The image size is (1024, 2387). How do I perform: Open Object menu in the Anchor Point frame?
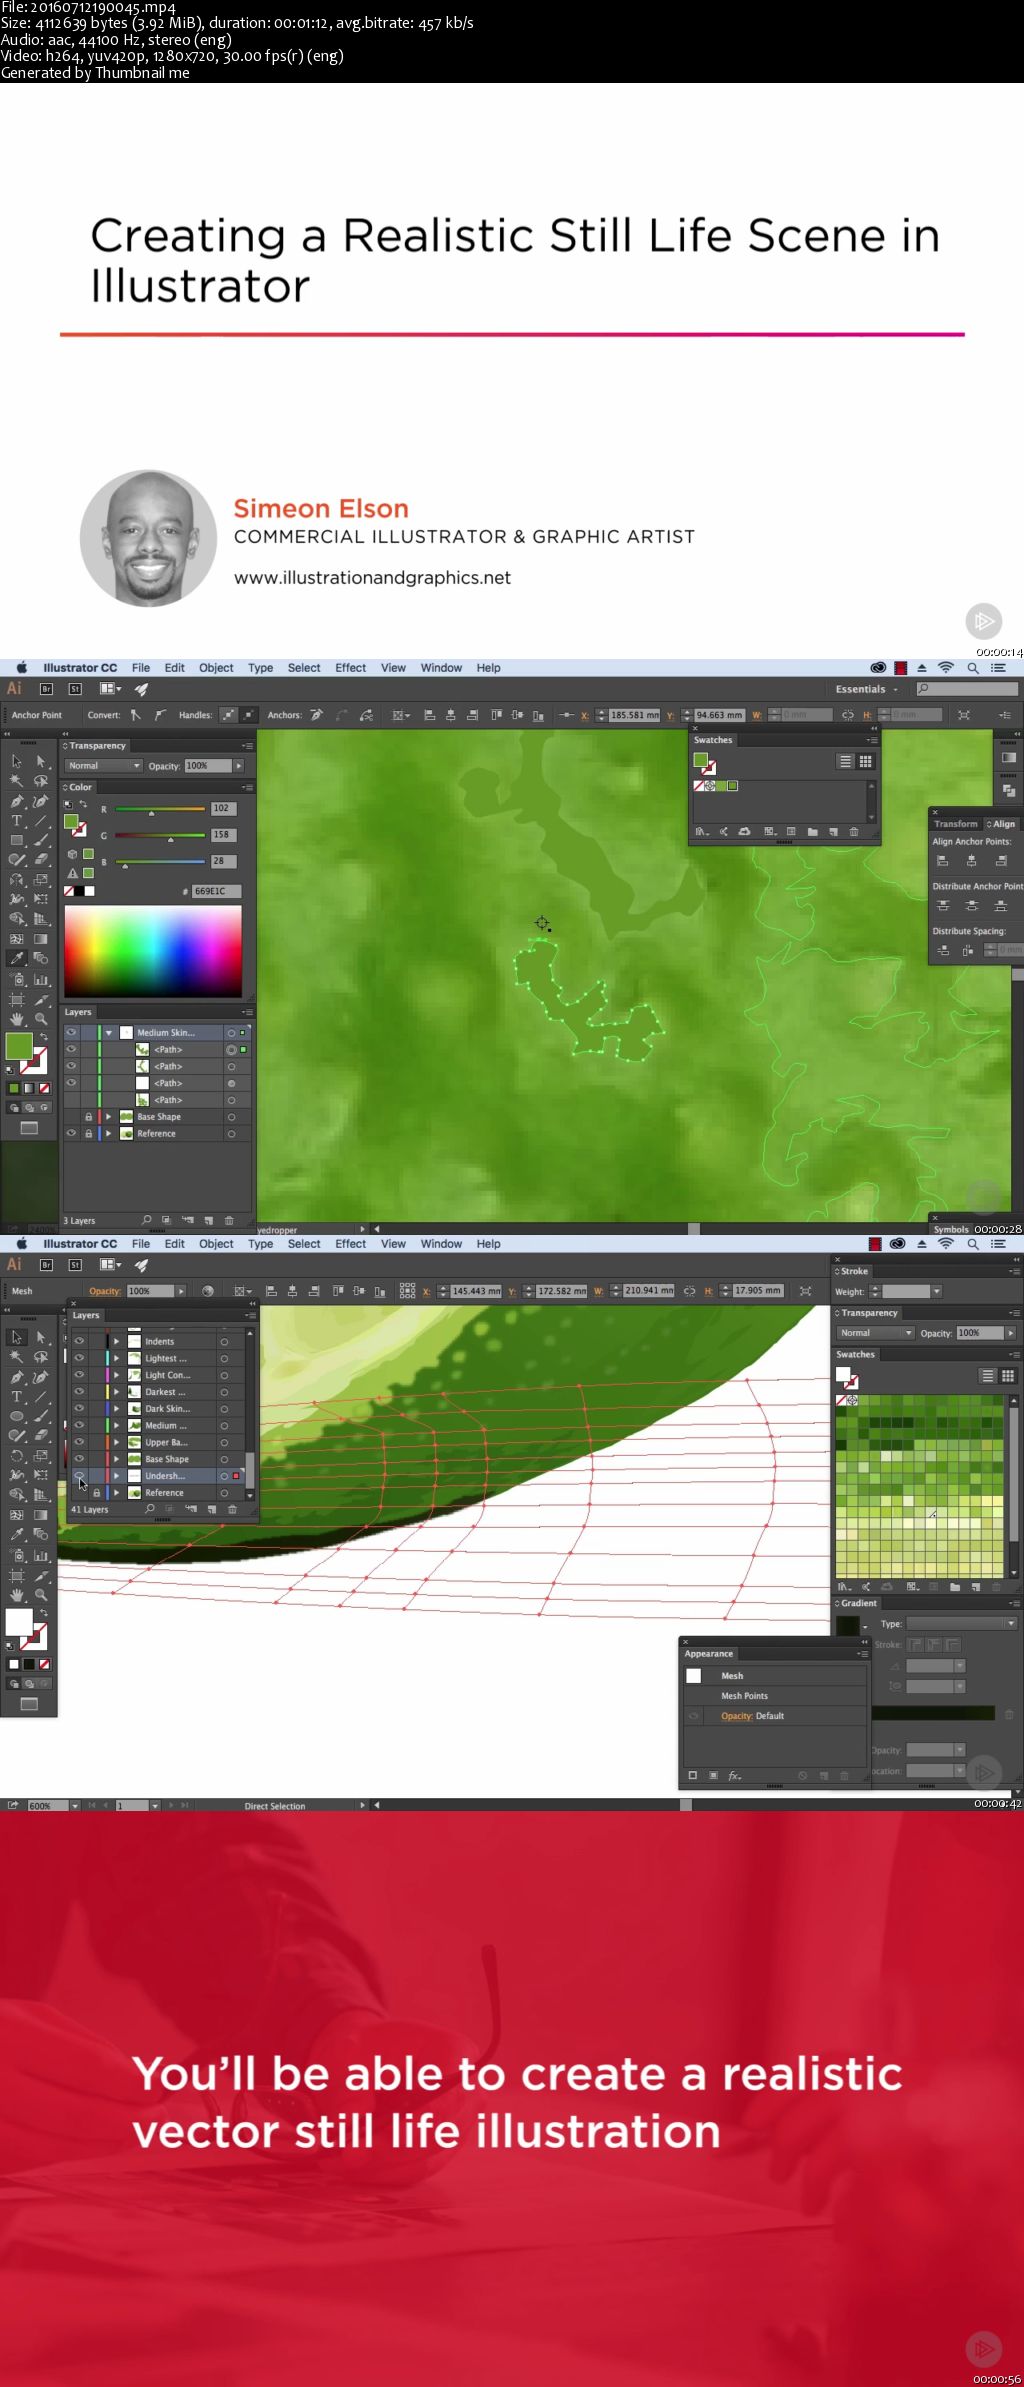216,668
